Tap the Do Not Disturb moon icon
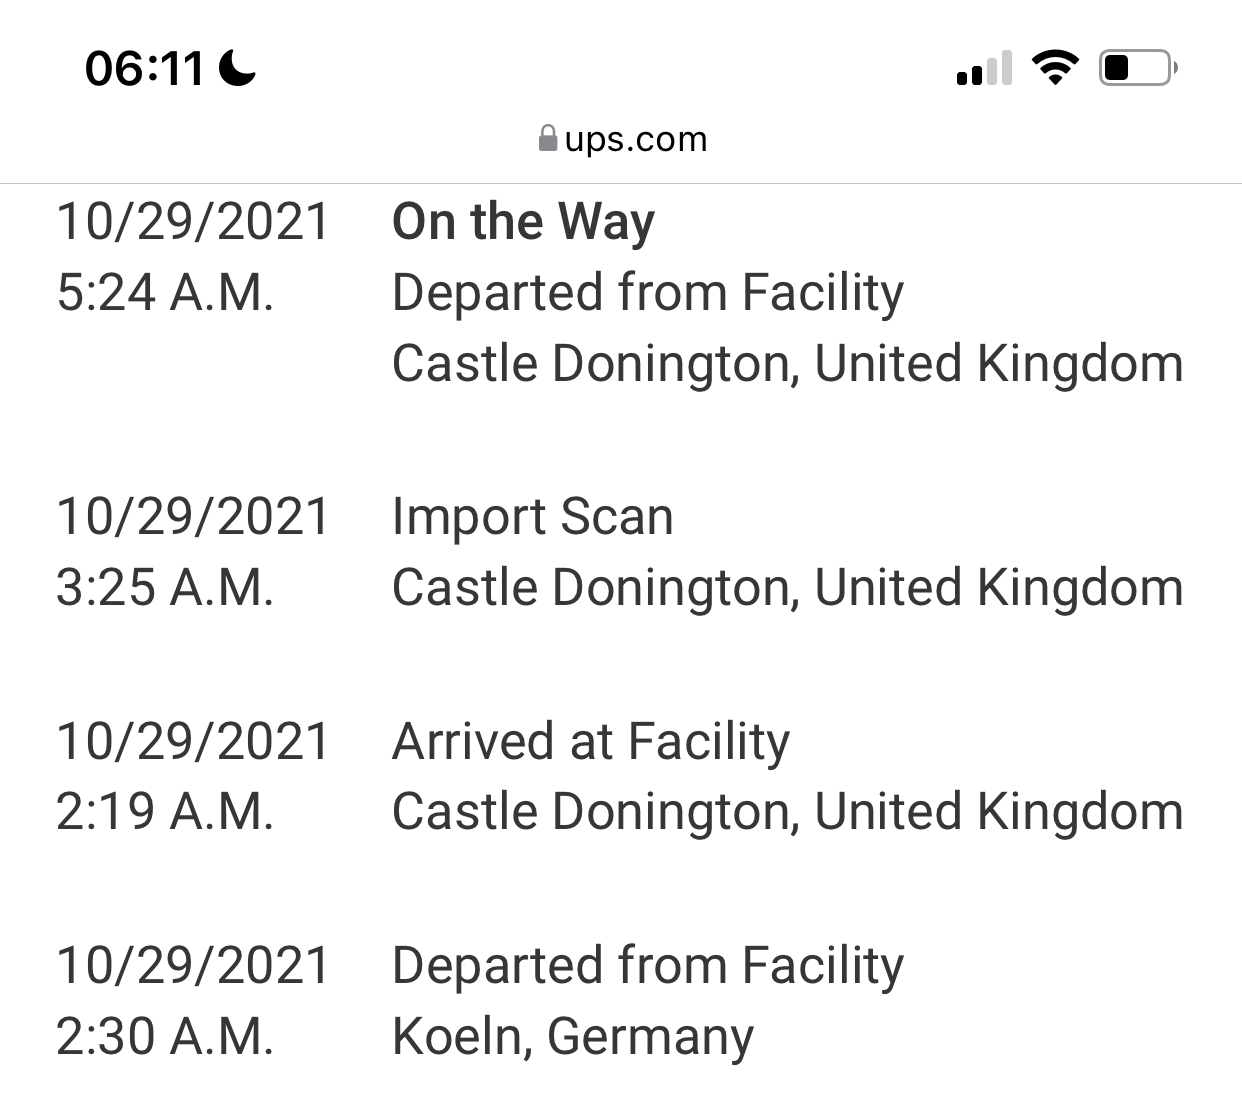 [x=238, y=68]
